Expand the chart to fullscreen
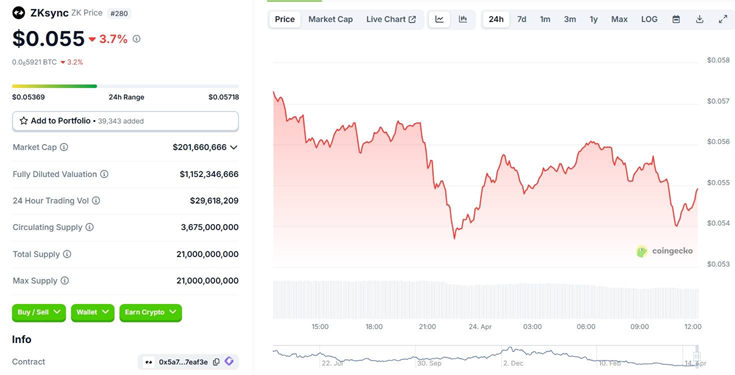The image size is (735, 375). point(723,19)
